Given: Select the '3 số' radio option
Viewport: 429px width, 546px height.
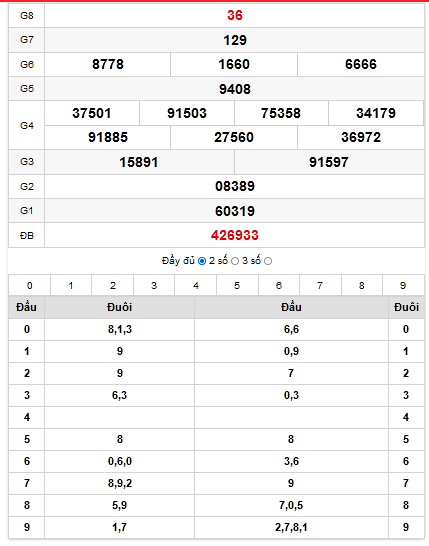Looking at the screenshot, I should 268,261.
